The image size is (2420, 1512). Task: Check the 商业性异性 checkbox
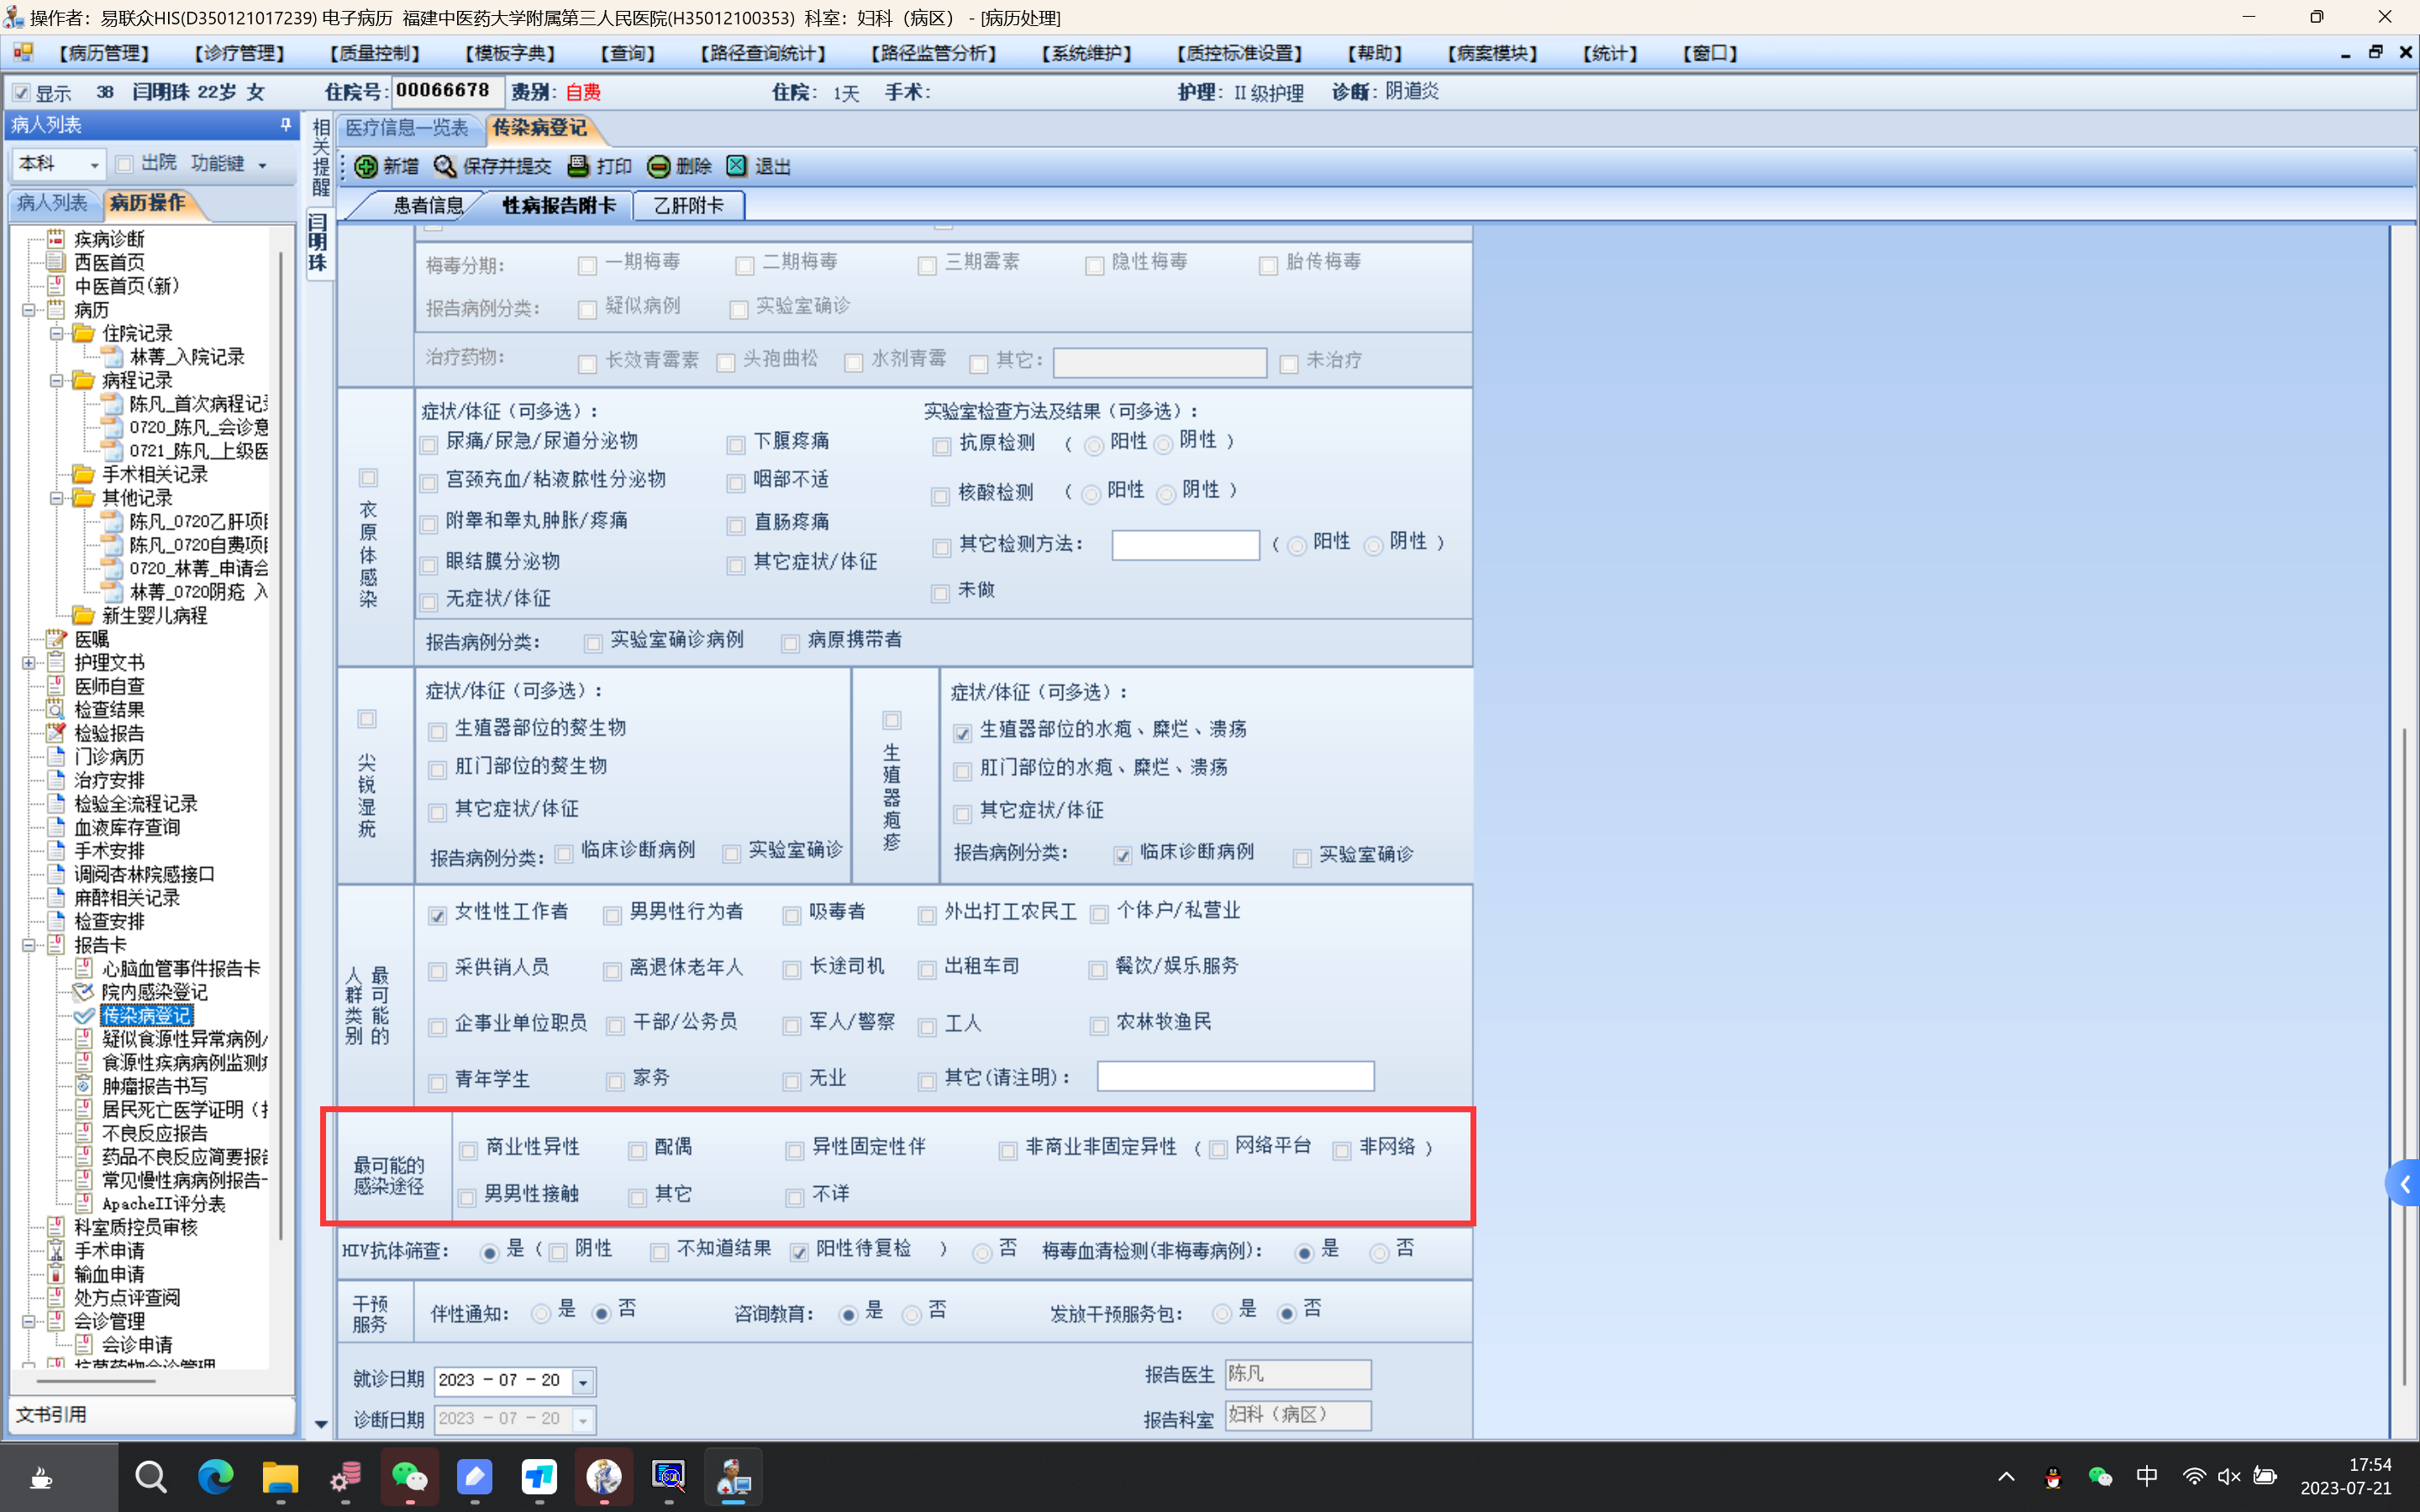(468, 1151)
